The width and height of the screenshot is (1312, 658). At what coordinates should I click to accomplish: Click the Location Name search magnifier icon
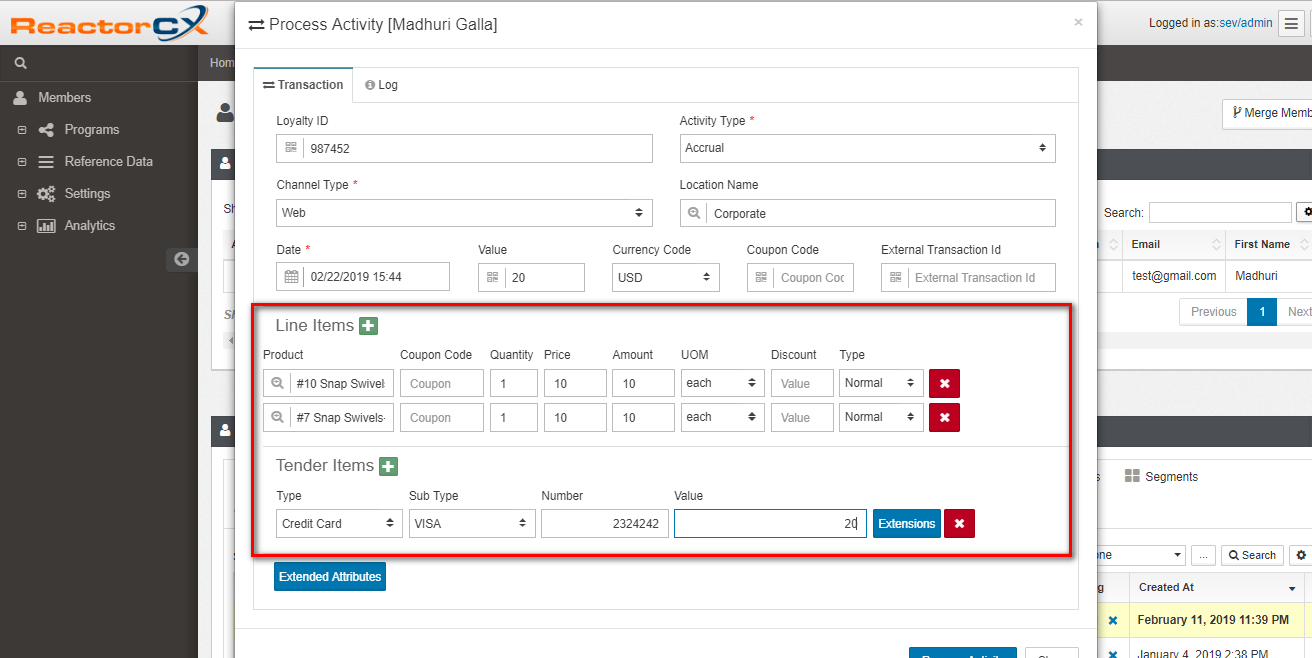(x=693, y=213)
